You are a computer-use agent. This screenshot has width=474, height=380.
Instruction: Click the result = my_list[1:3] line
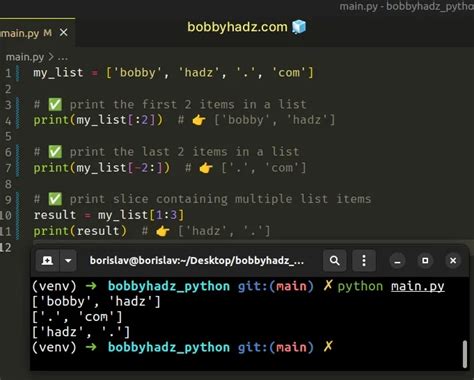(x=109, y=215)
